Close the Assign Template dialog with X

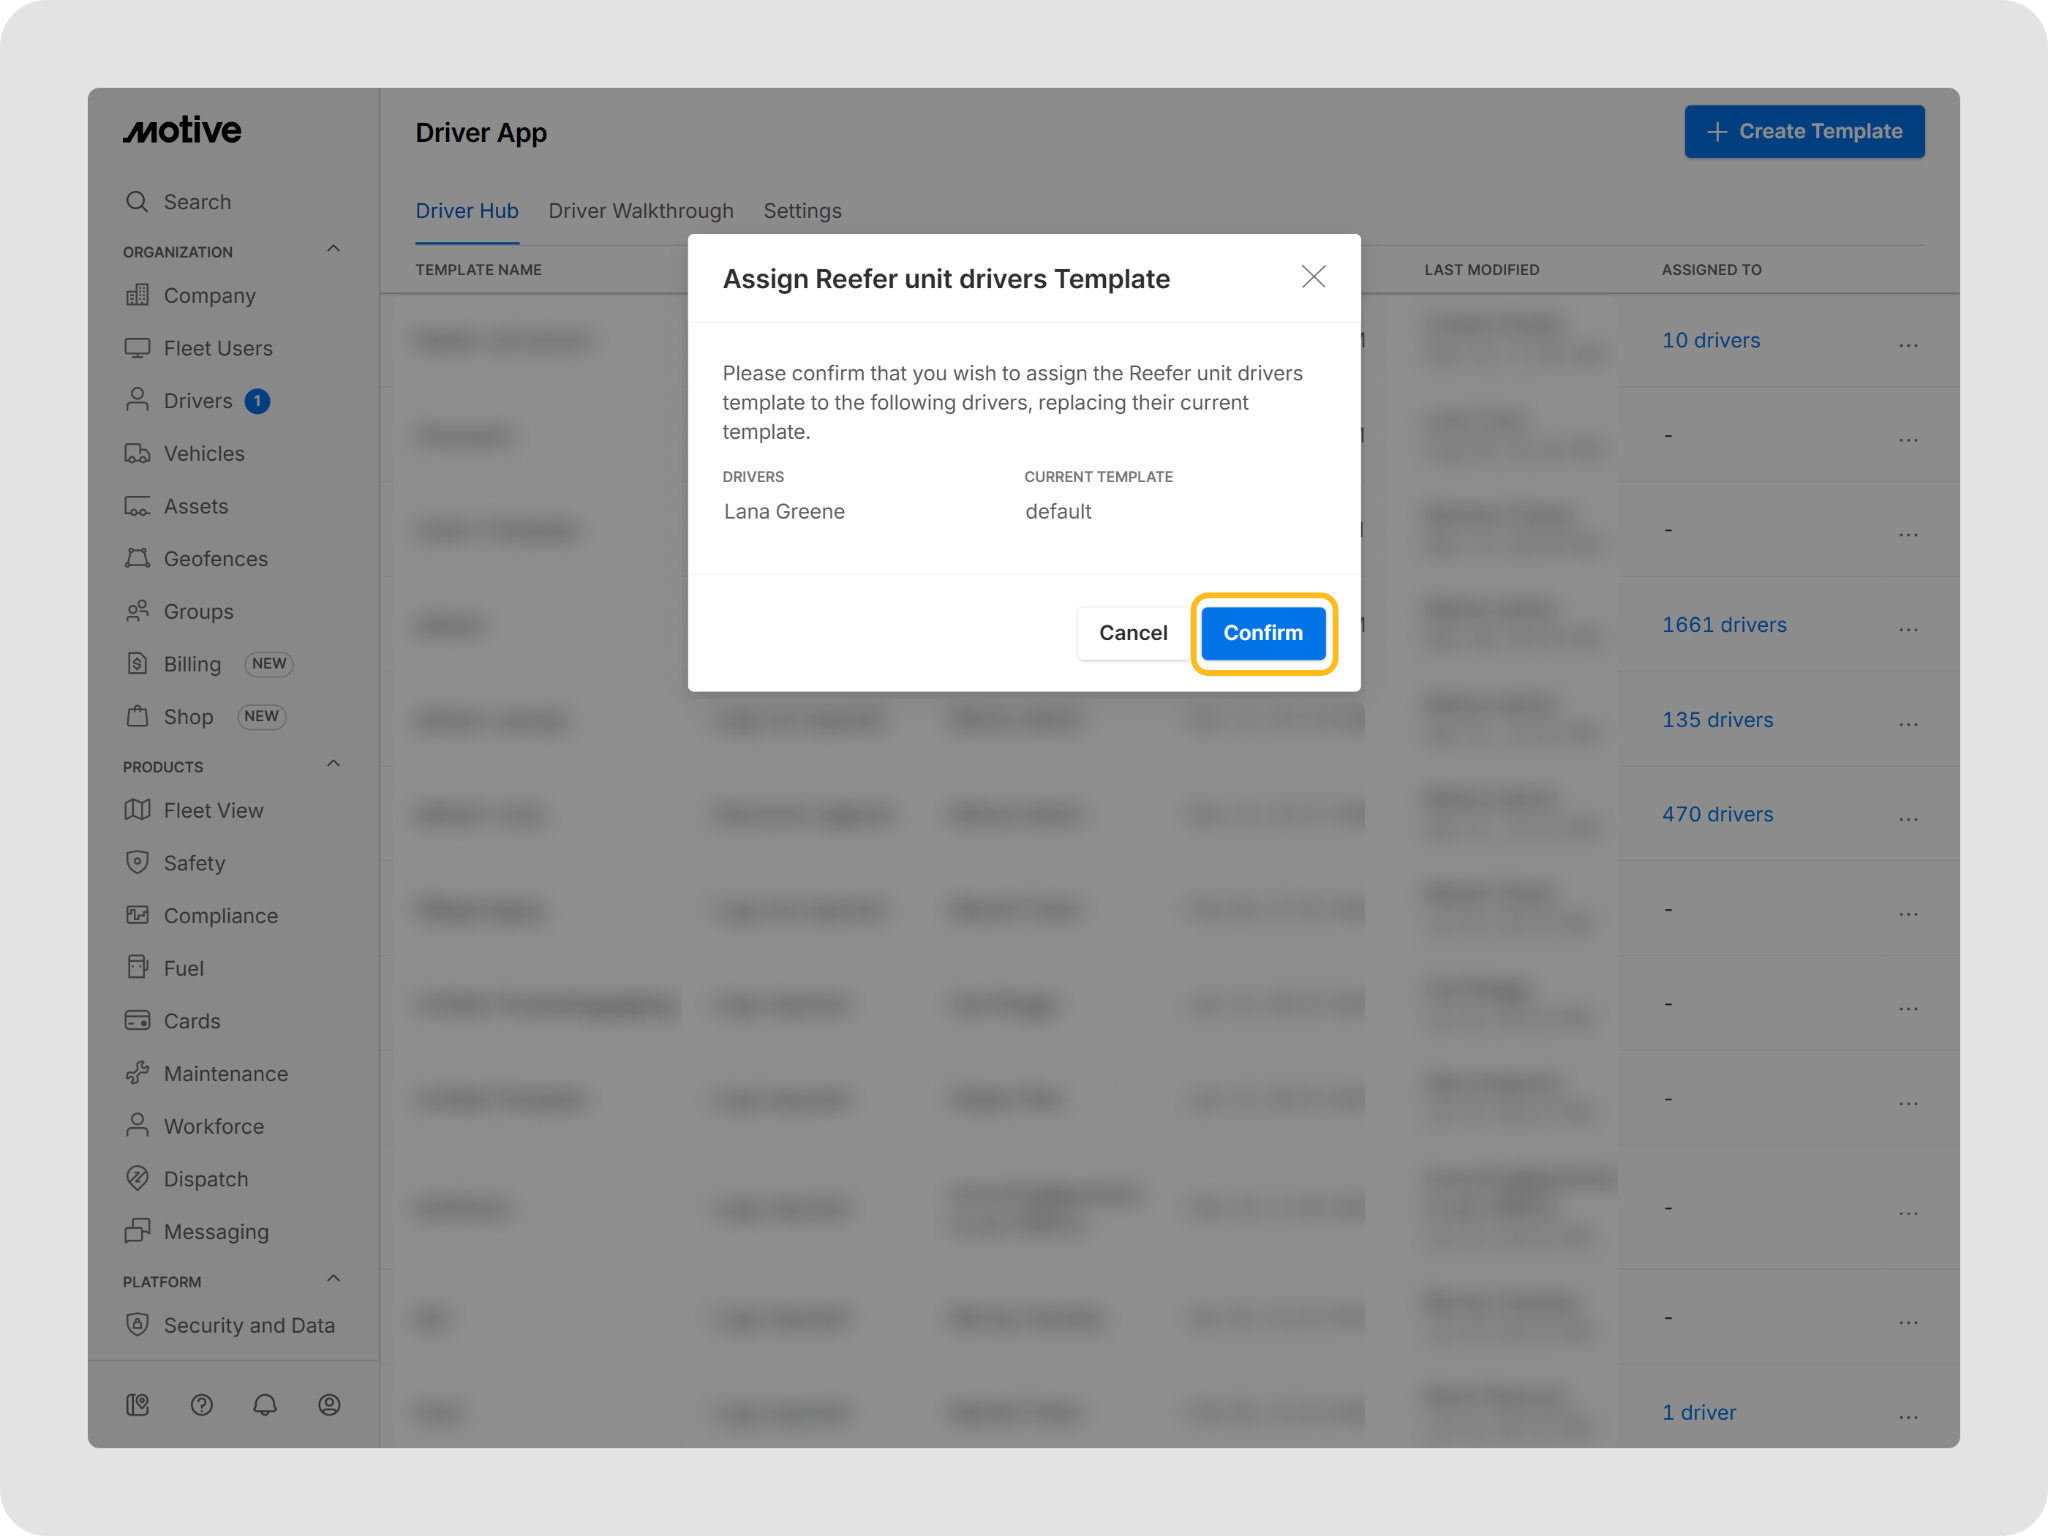pos(1313,277)
